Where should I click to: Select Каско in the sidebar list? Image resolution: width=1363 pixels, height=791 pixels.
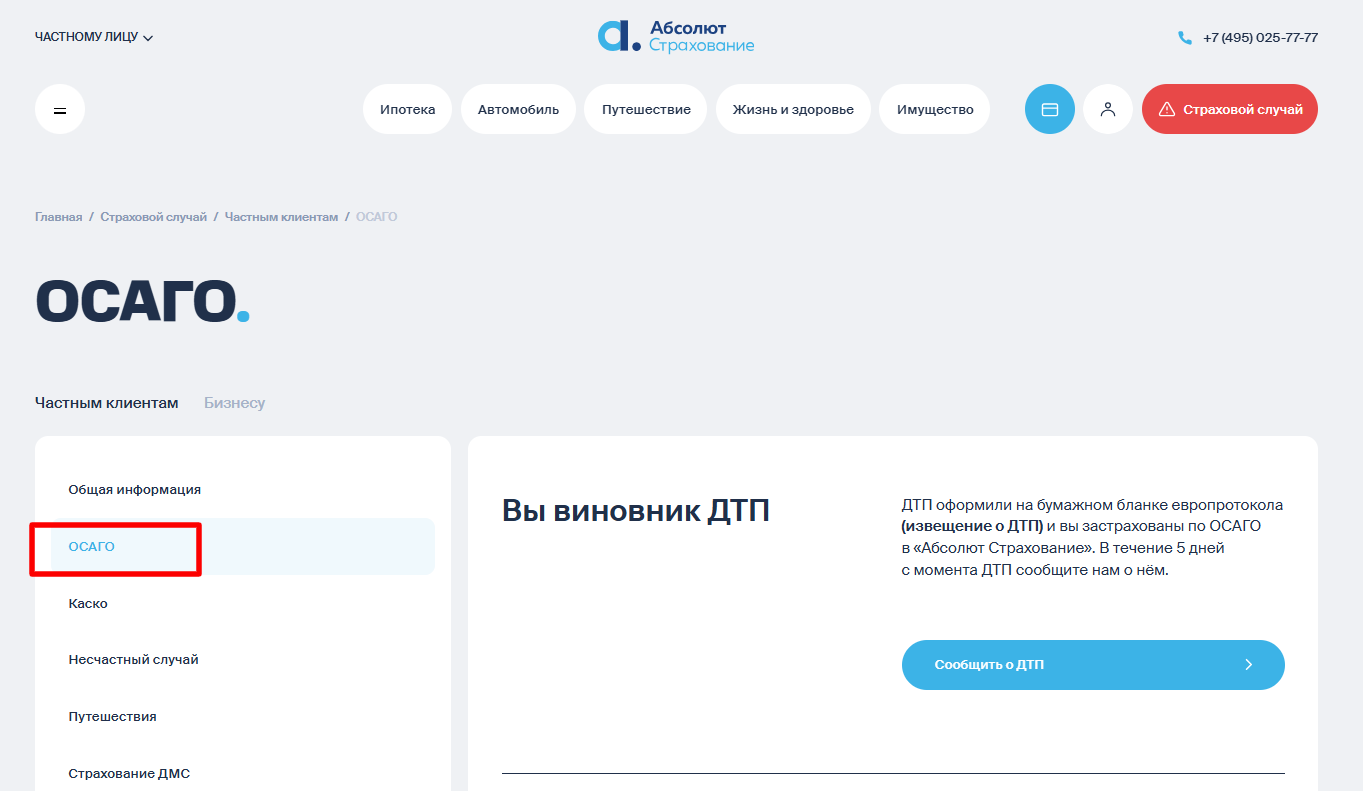tap(88, 604)
